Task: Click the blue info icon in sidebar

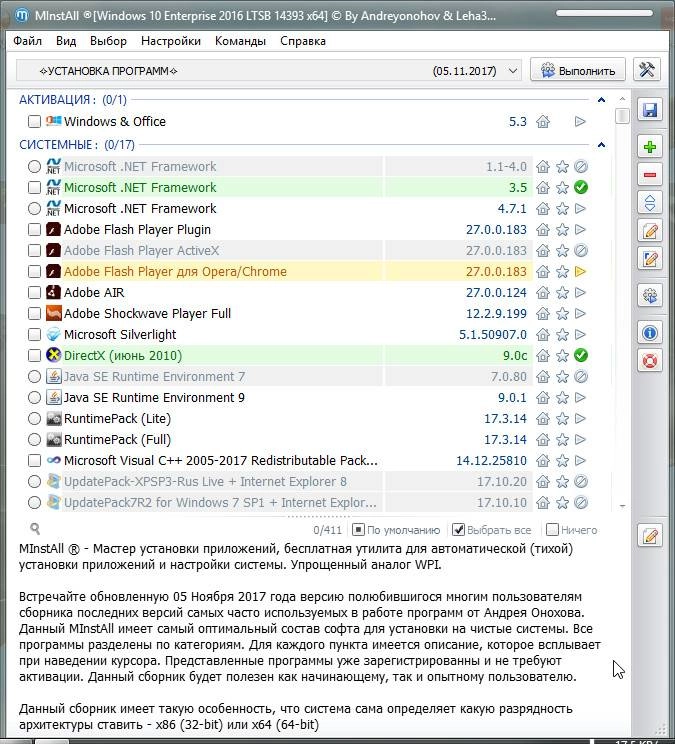Action: [649, 333]
